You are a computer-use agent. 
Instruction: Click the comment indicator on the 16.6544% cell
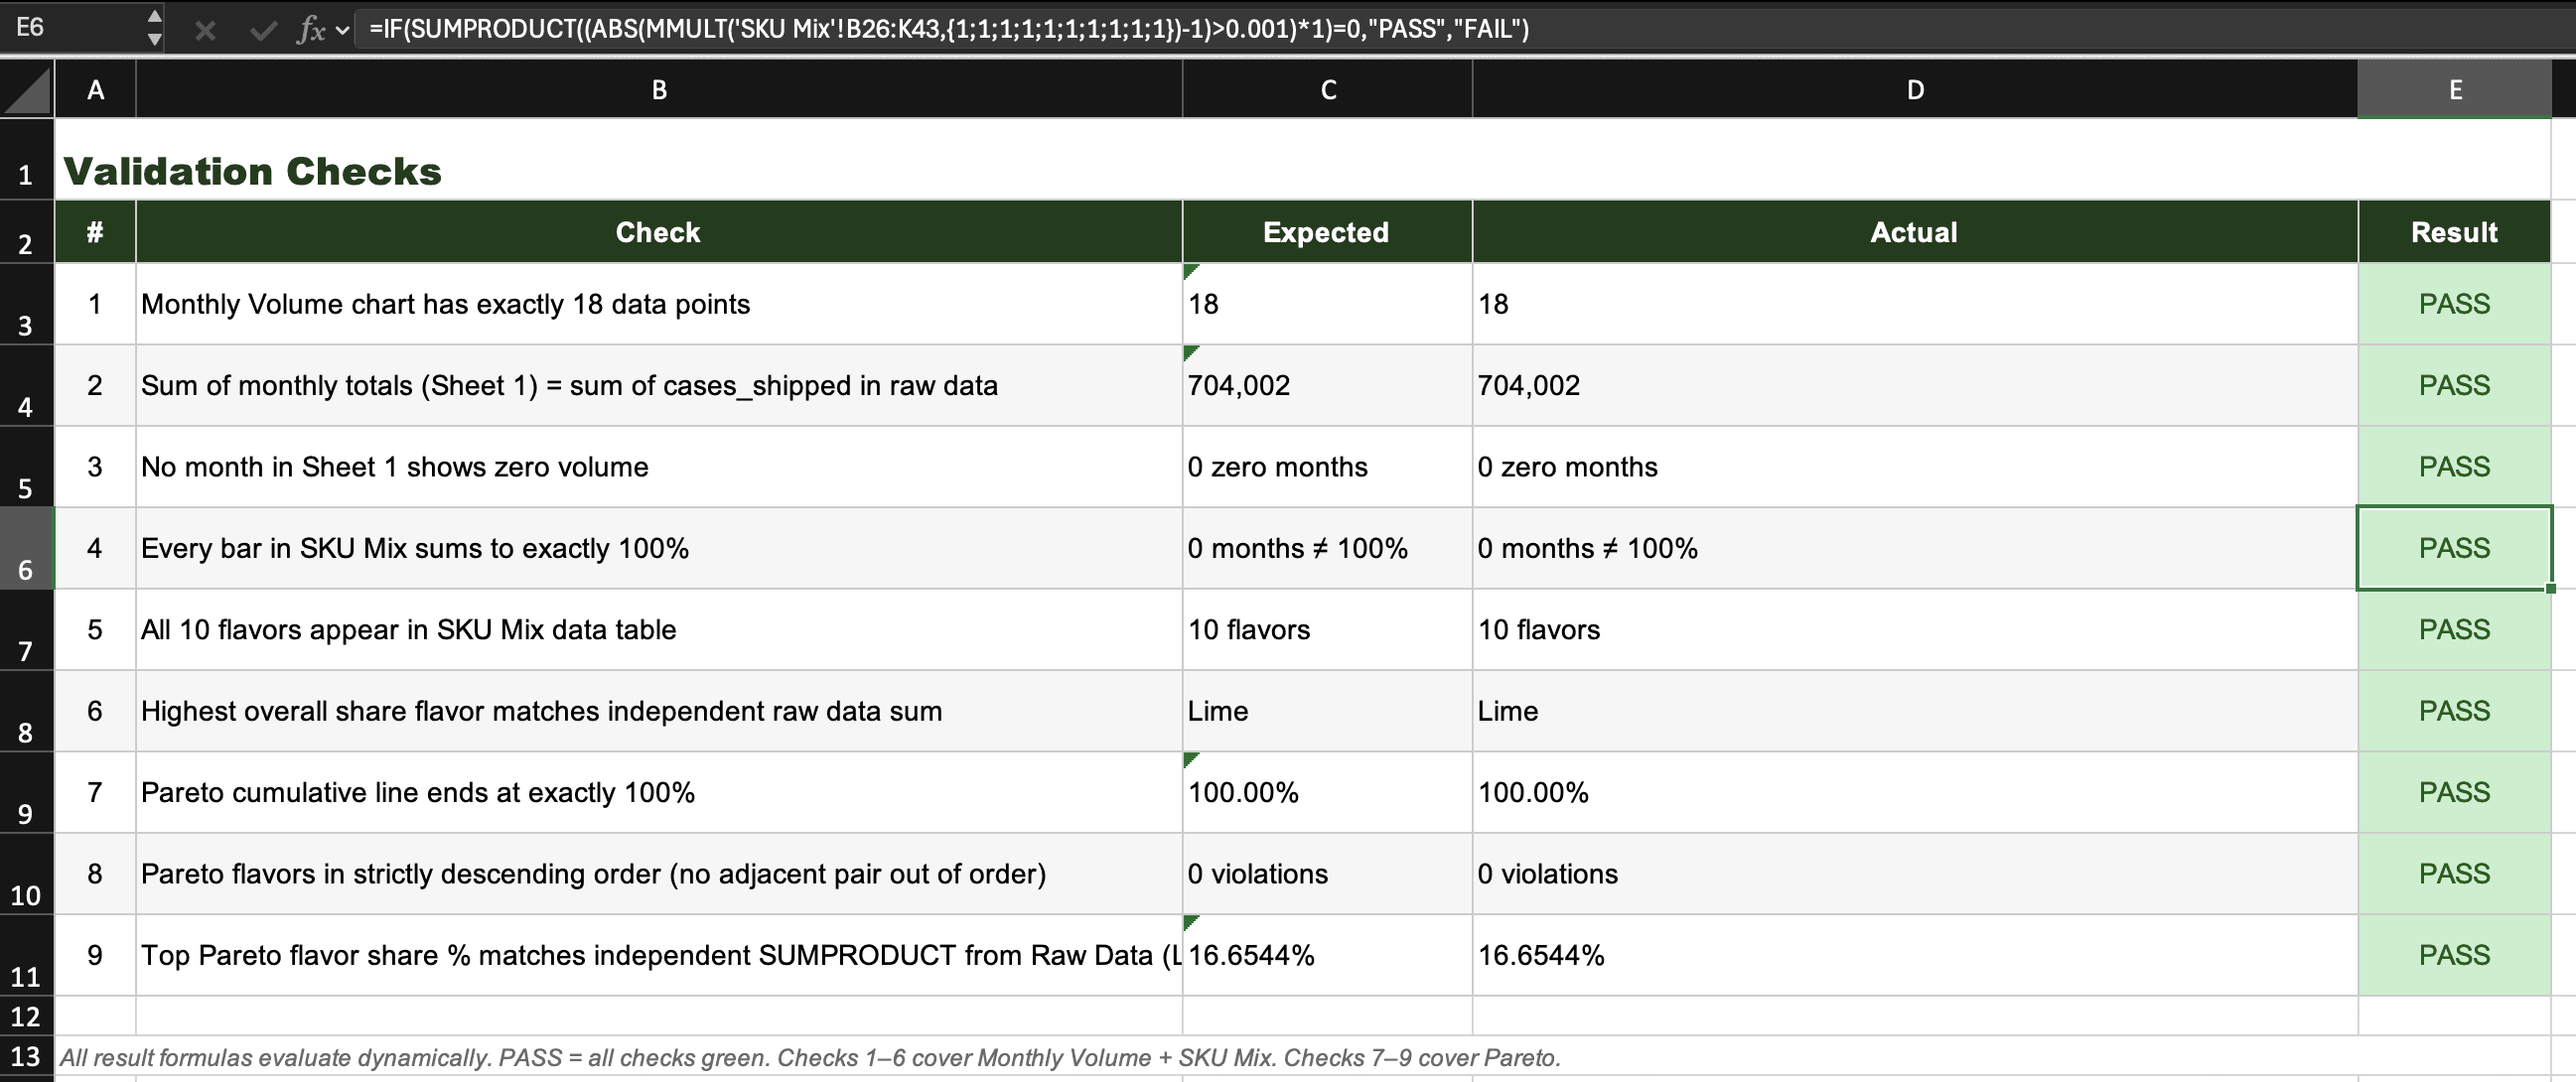1189,923
